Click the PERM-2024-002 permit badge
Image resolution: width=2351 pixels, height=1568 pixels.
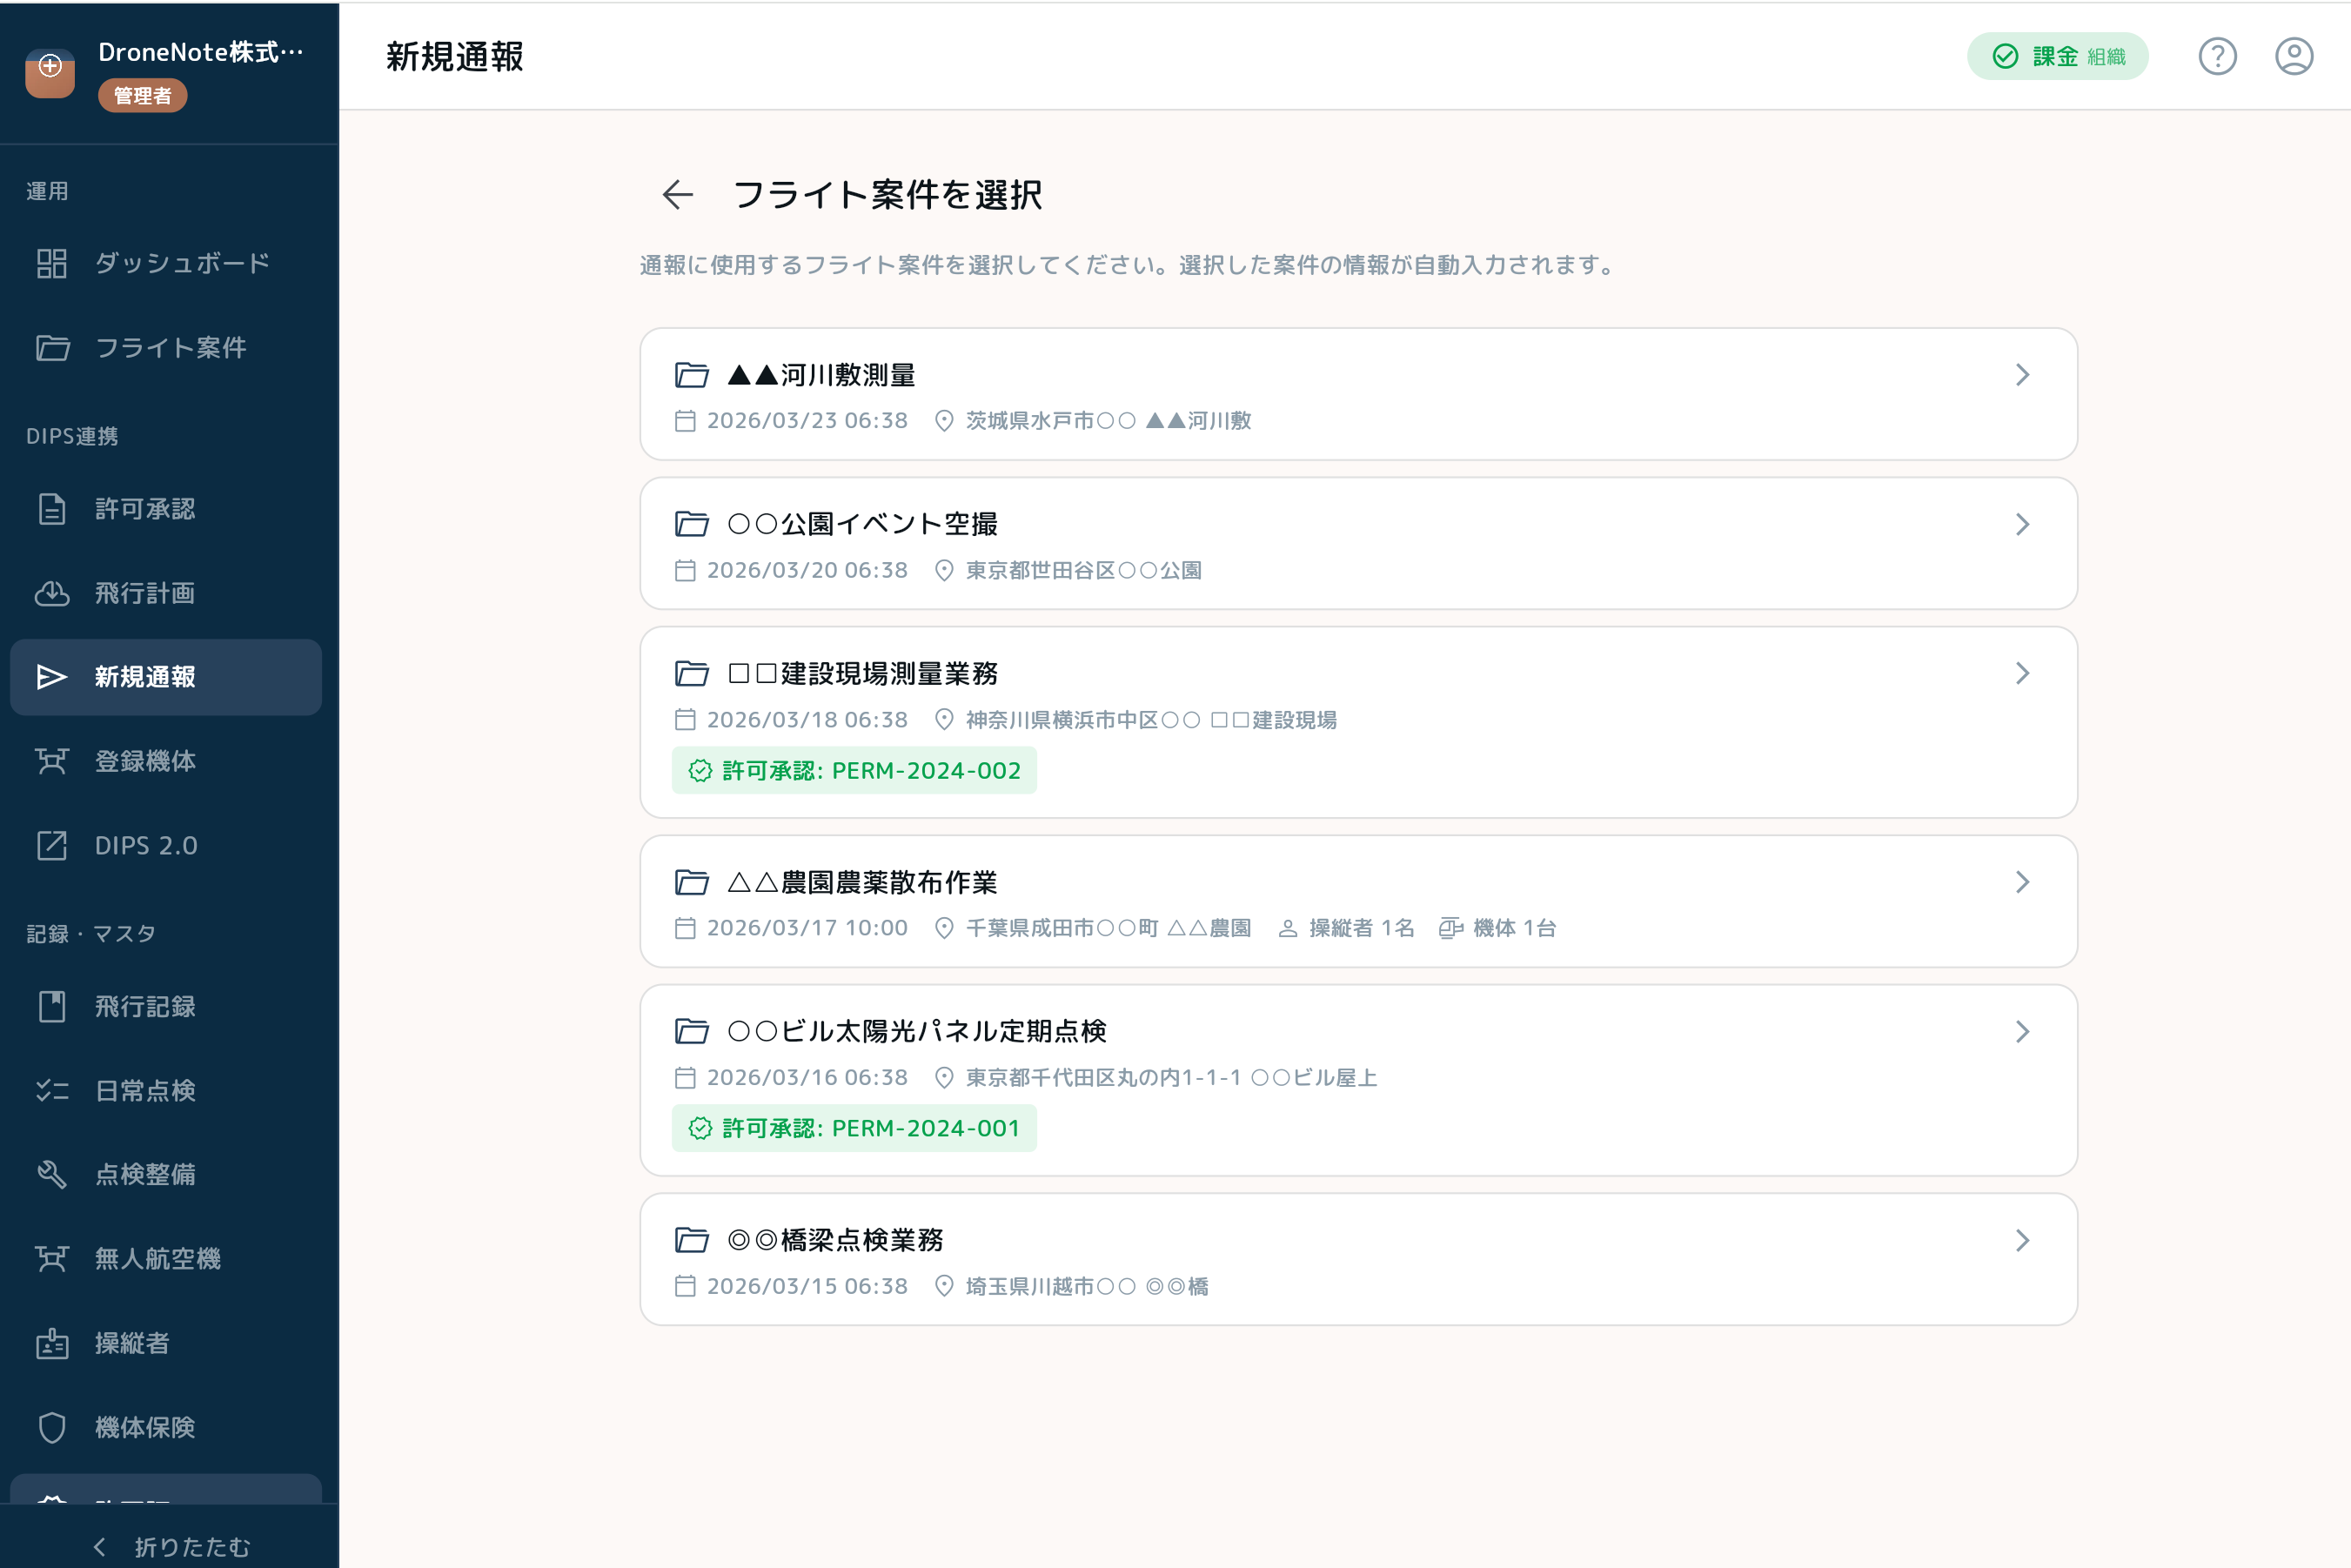854,770
